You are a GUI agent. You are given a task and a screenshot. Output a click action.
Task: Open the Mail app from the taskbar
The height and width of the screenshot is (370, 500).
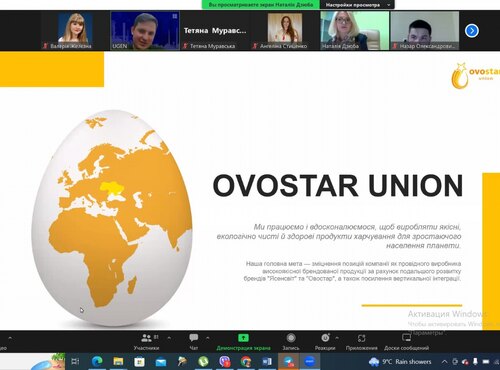point(160,362)
